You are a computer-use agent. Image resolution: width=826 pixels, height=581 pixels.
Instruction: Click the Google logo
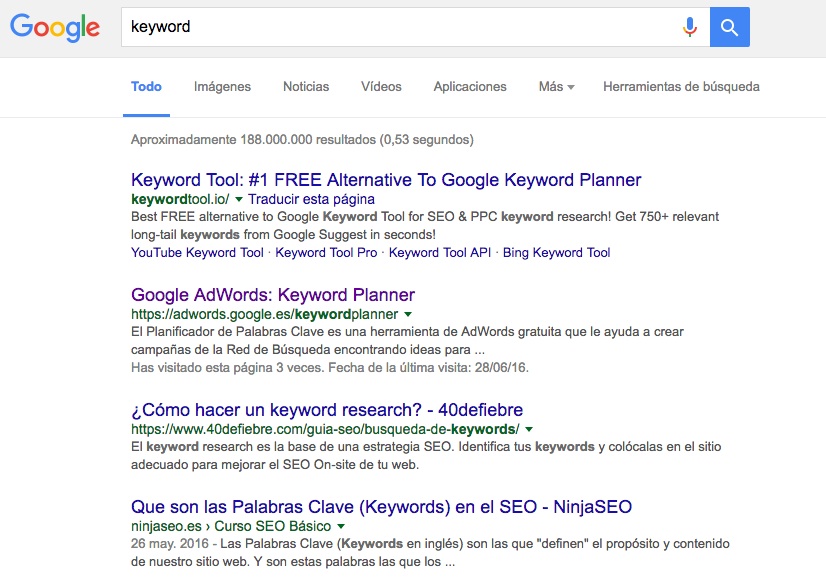click(55, 27)
